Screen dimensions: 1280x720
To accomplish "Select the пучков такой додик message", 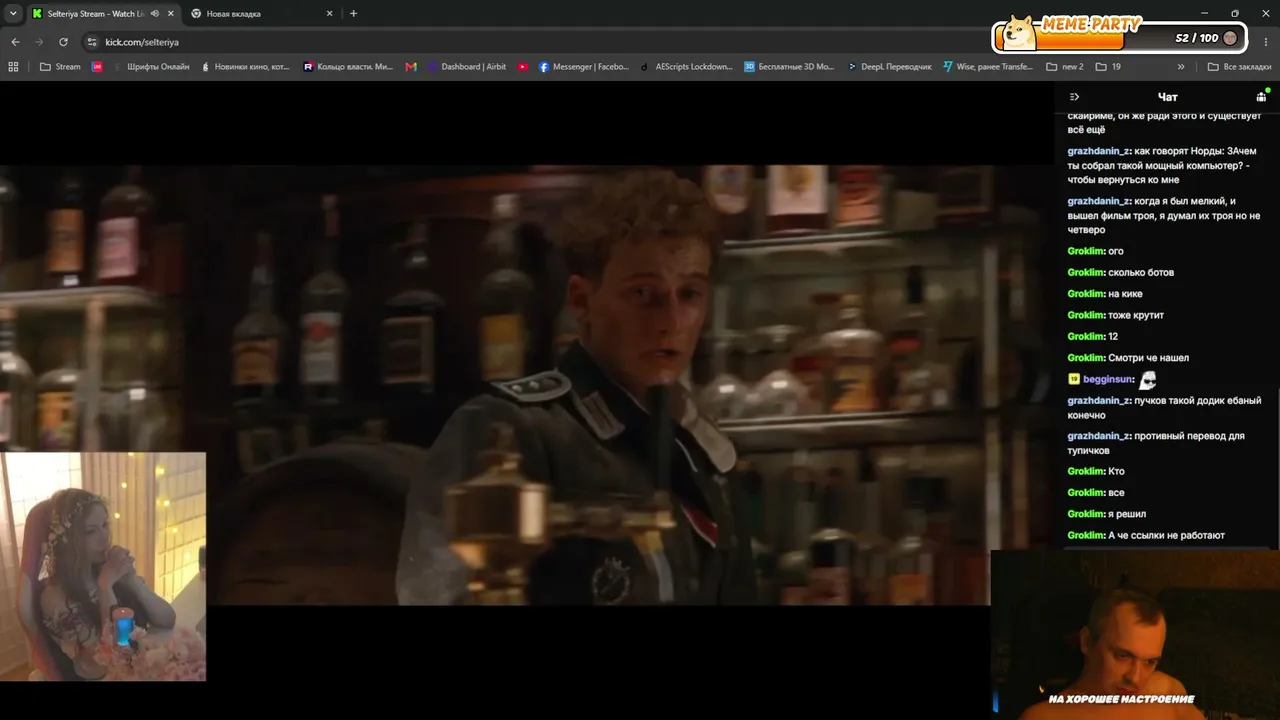I will coord(1163,408).
